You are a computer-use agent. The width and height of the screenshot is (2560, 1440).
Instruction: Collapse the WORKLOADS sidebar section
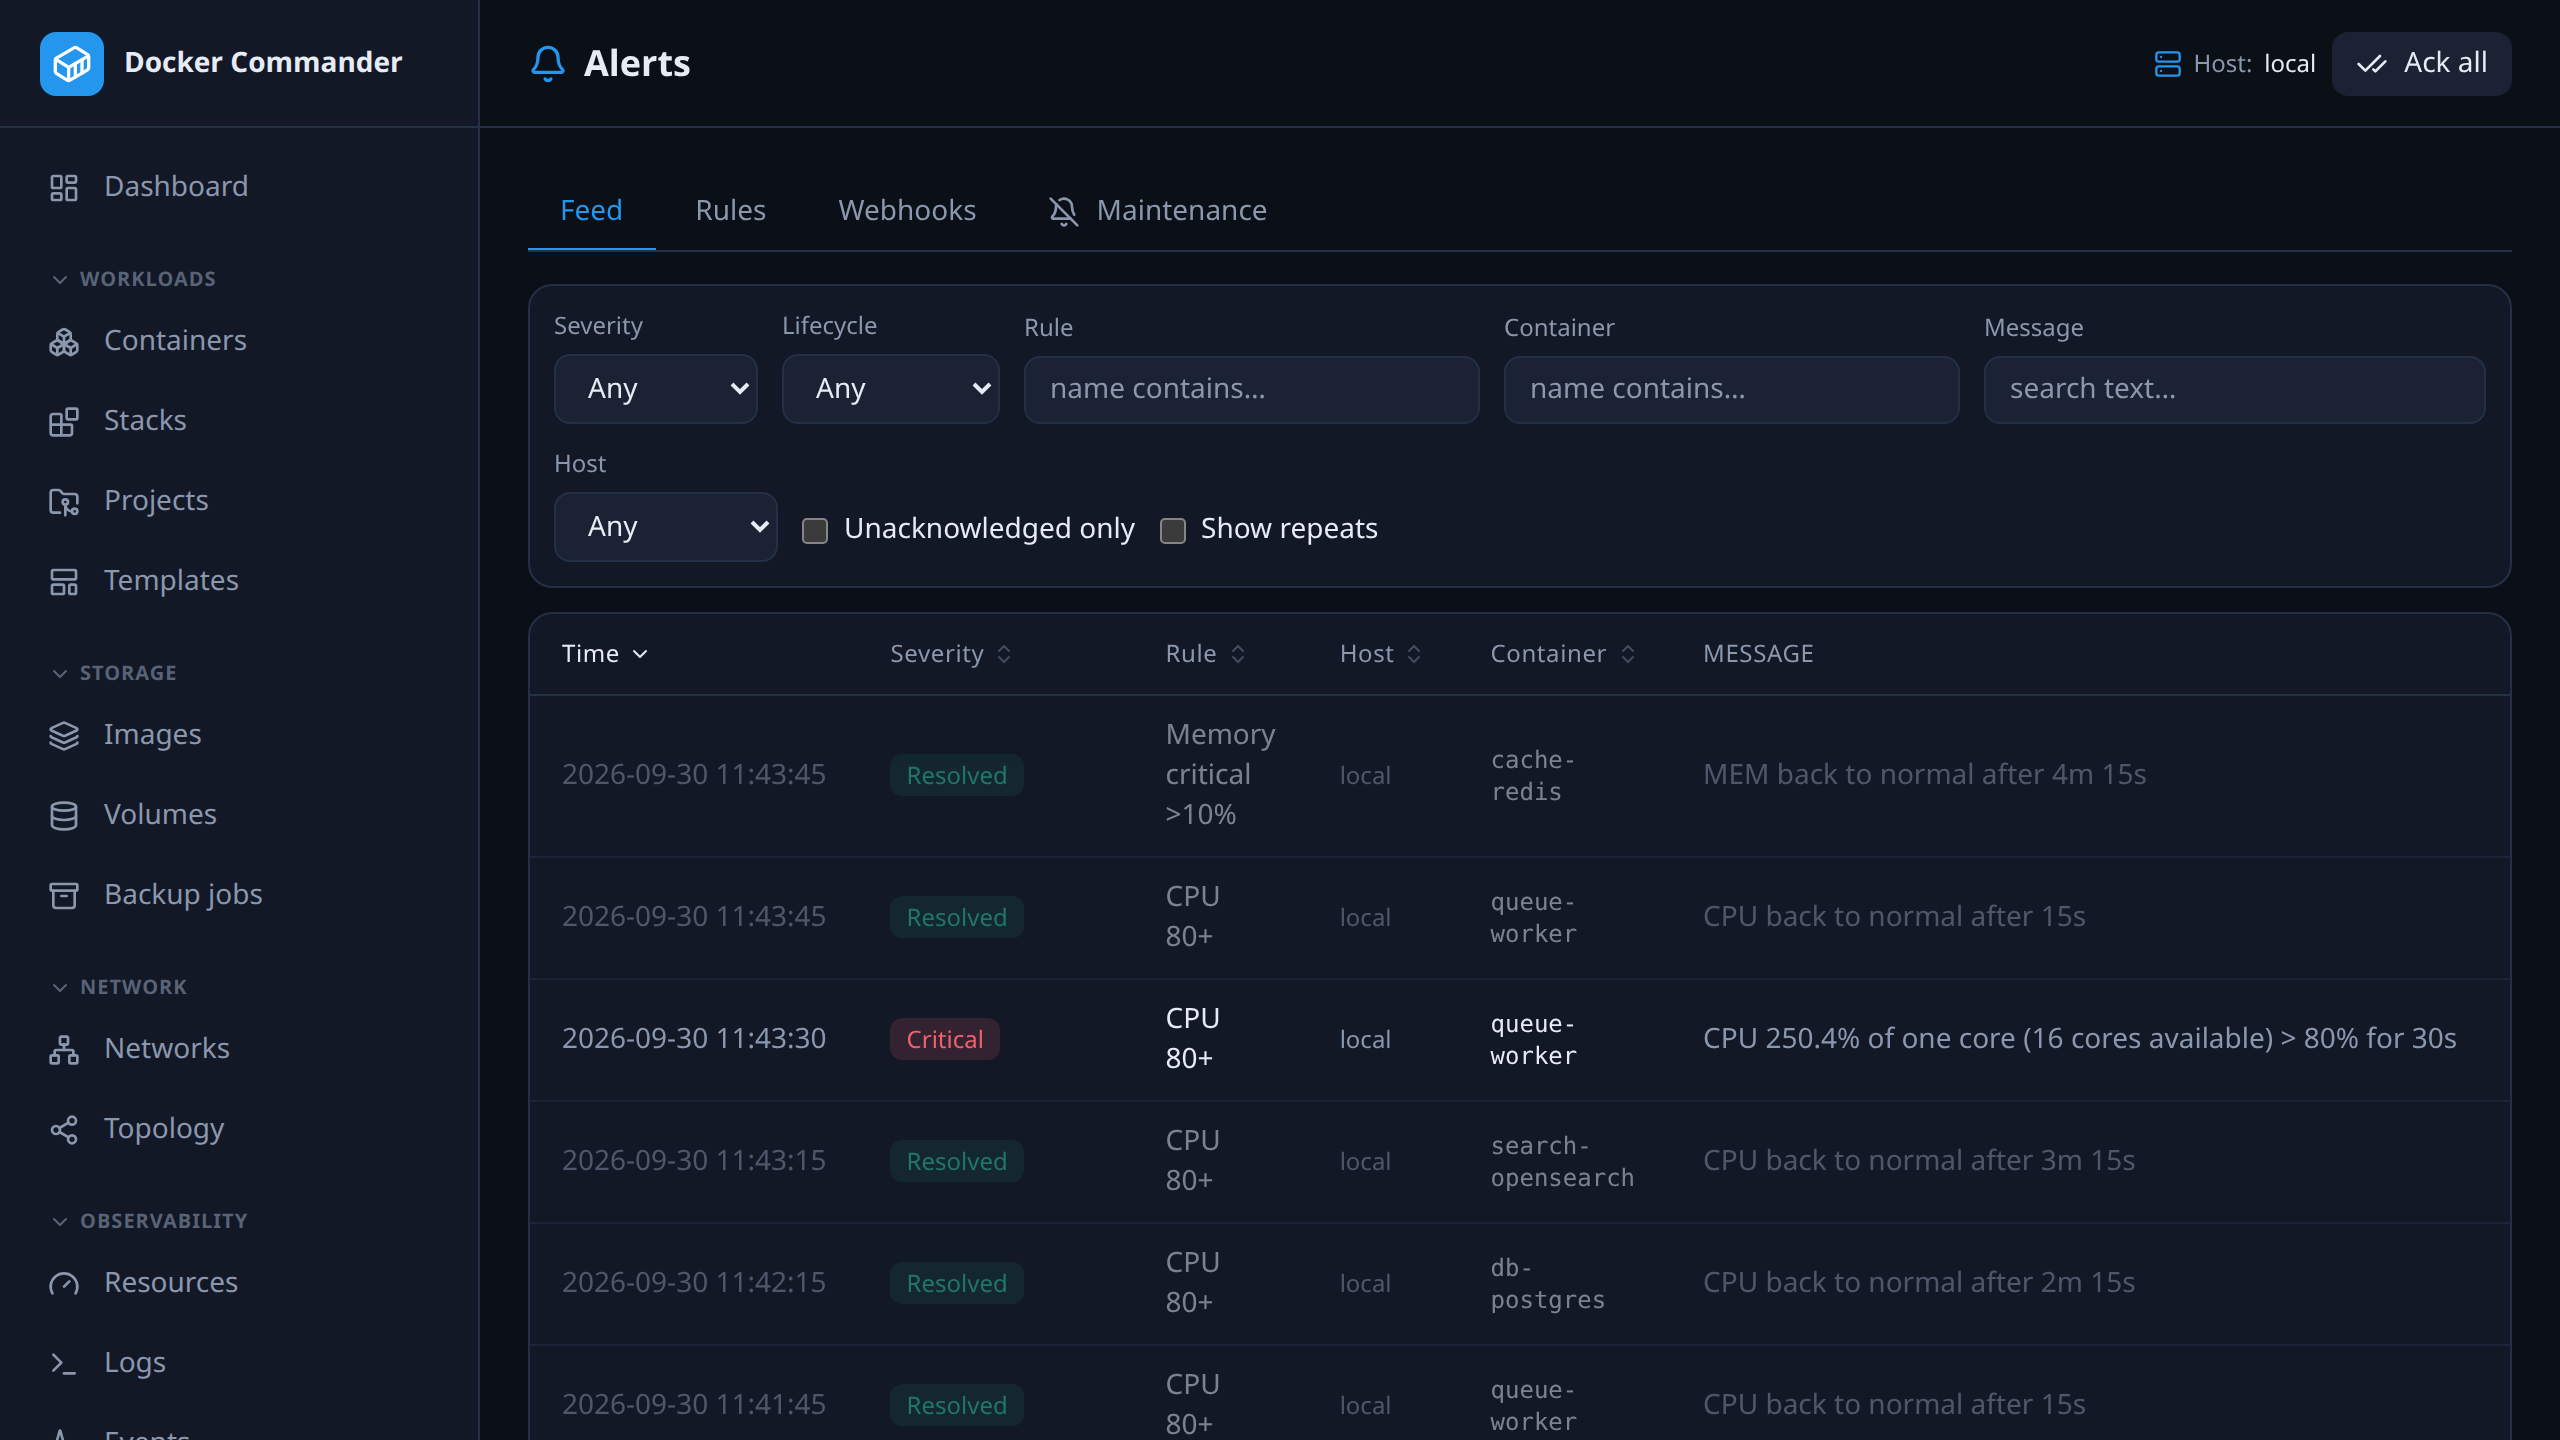pyautogui.click(x=134, y=279)
